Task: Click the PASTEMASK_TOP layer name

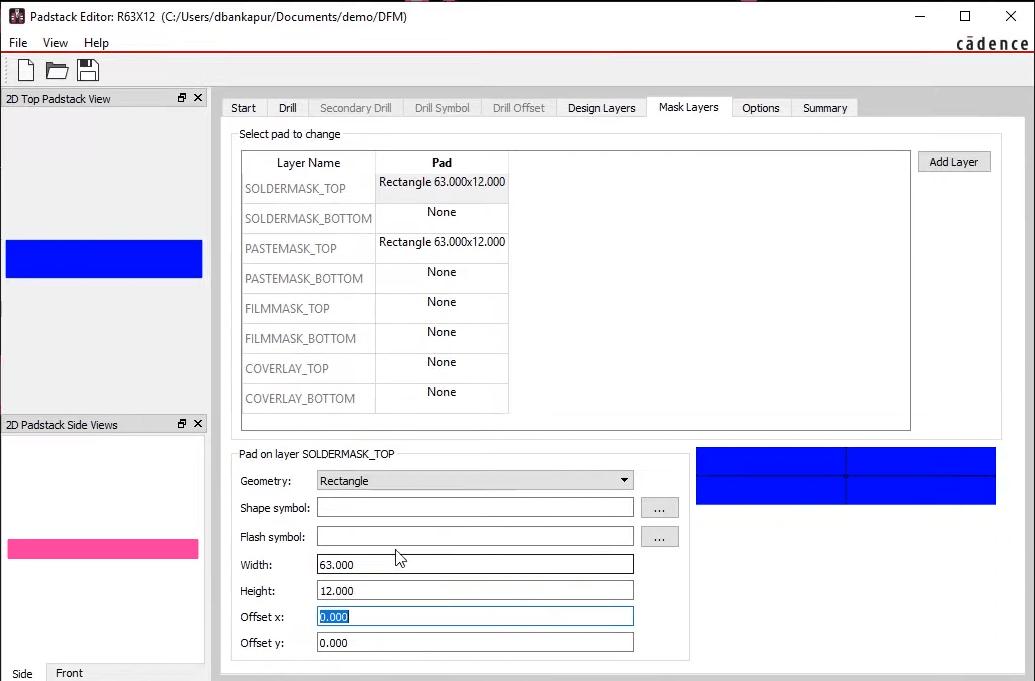Action: click(290, 249)
